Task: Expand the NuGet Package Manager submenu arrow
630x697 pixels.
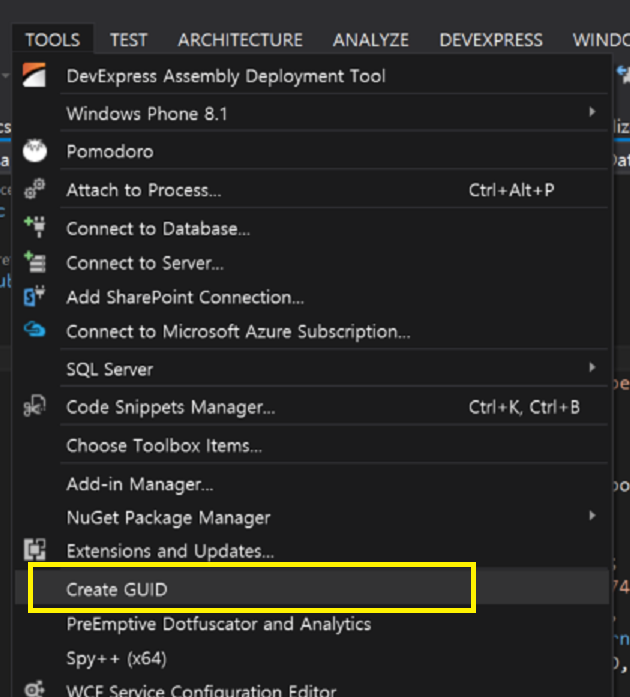Action: pyautogui.click(x=592, y=516)
